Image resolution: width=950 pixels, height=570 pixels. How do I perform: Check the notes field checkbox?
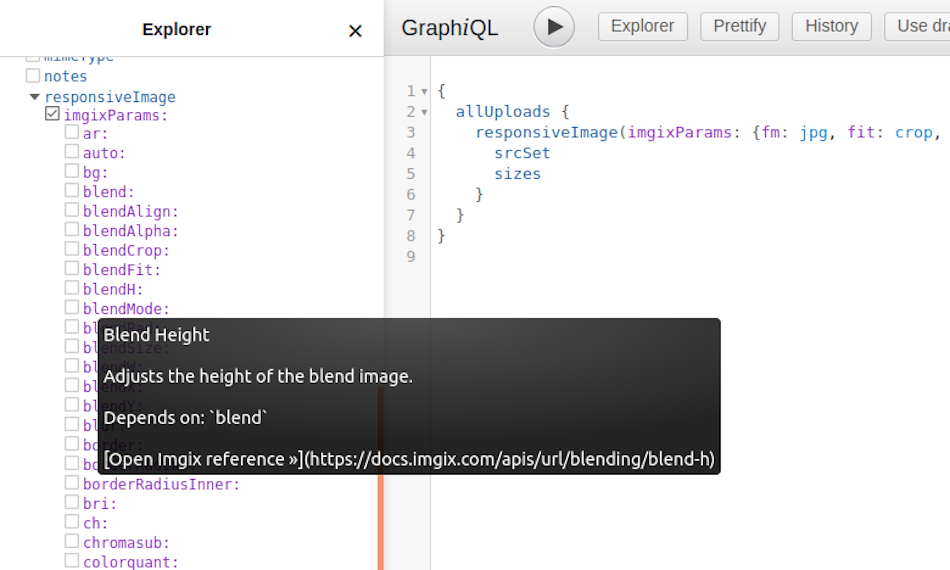click(33, 76)
